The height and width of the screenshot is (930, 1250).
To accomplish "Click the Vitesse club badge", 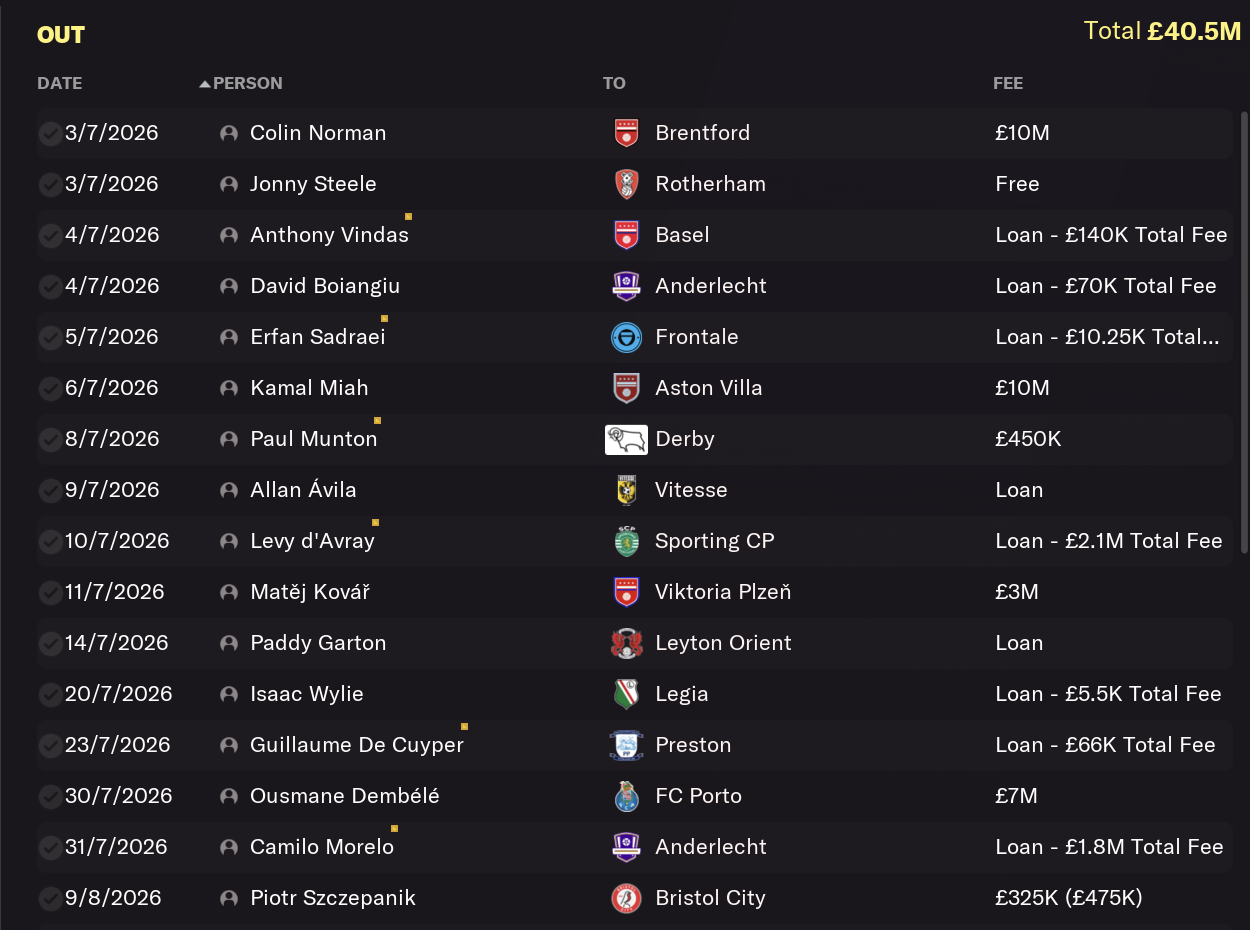I will click(626, 490).
